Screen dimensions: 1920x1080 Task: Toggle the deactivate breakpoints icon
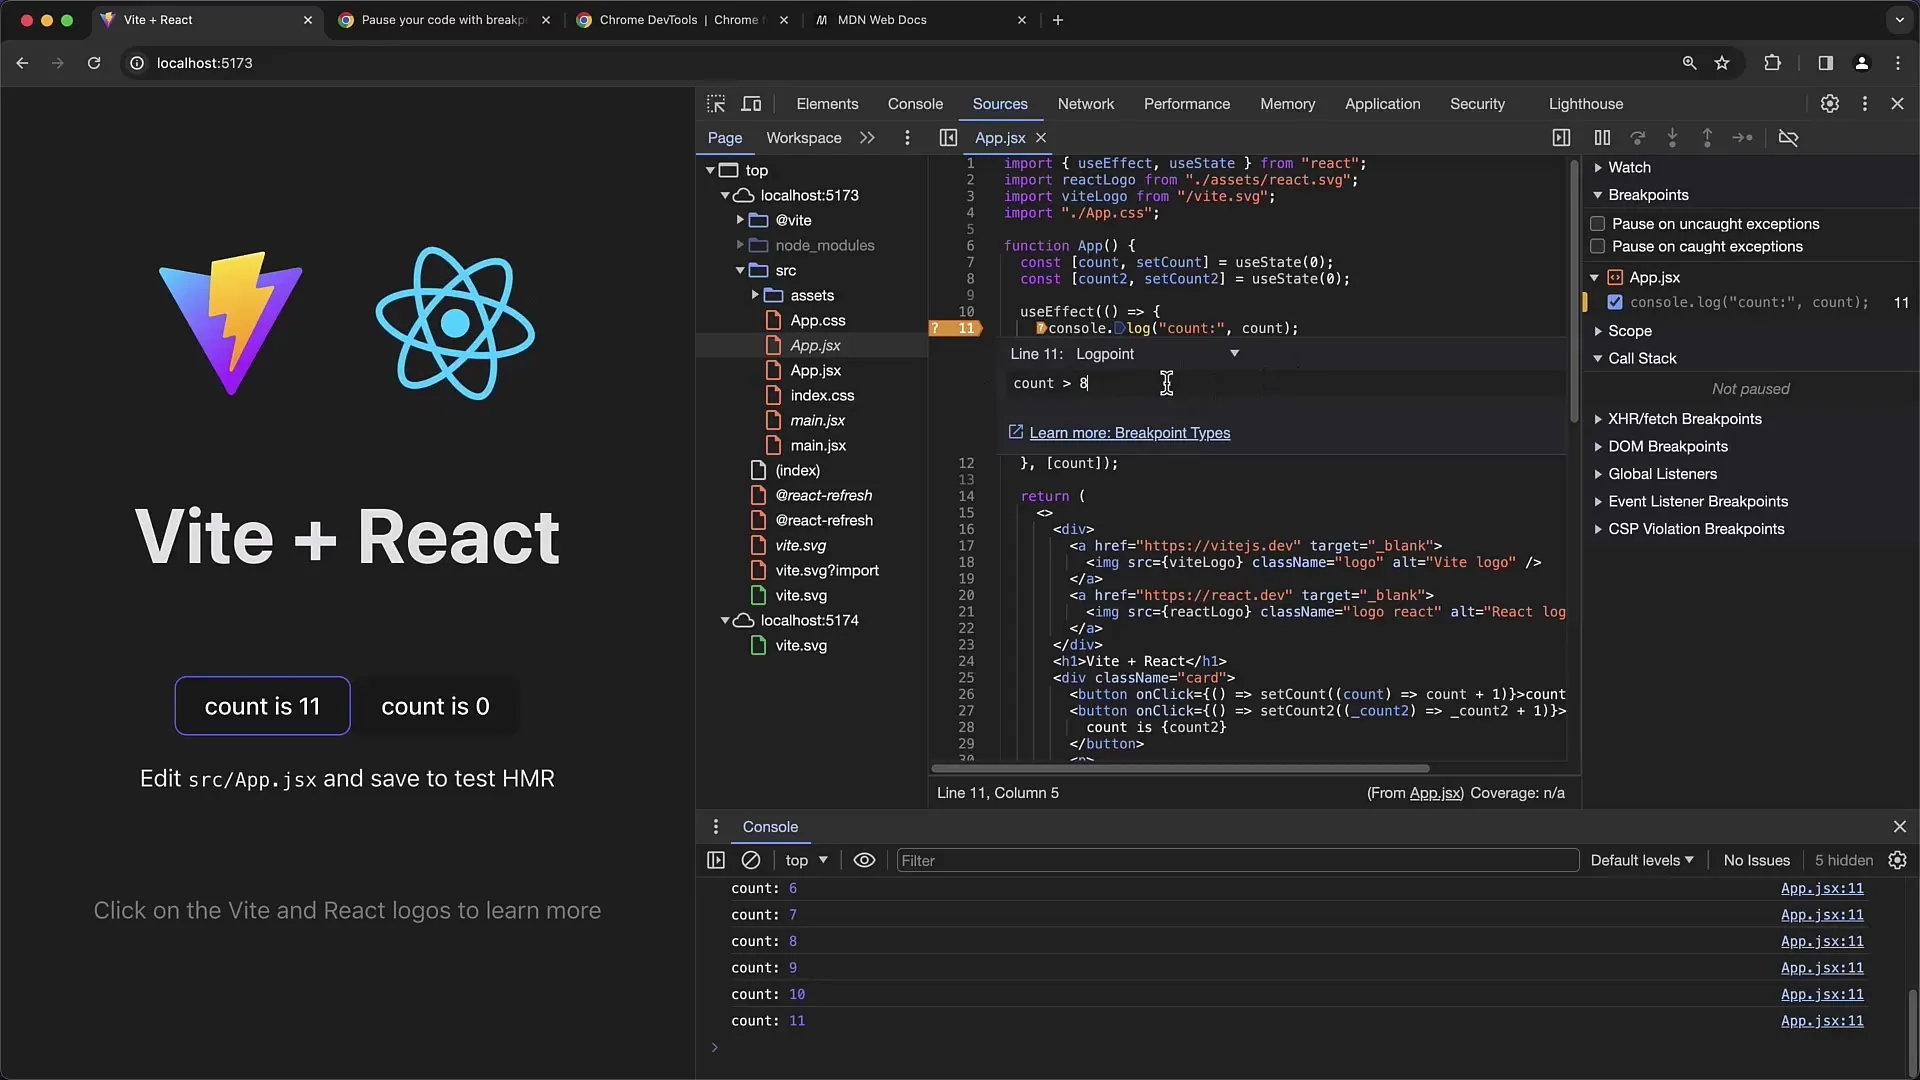point(1789,137)
